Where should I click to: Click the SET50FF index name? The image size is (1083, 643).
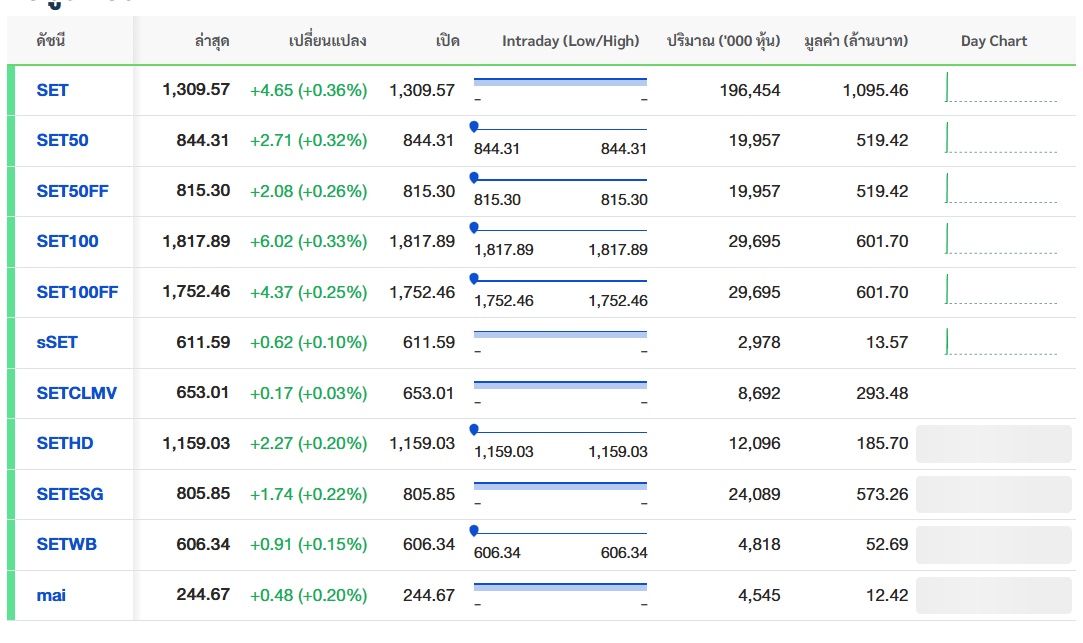pos(72,191)
